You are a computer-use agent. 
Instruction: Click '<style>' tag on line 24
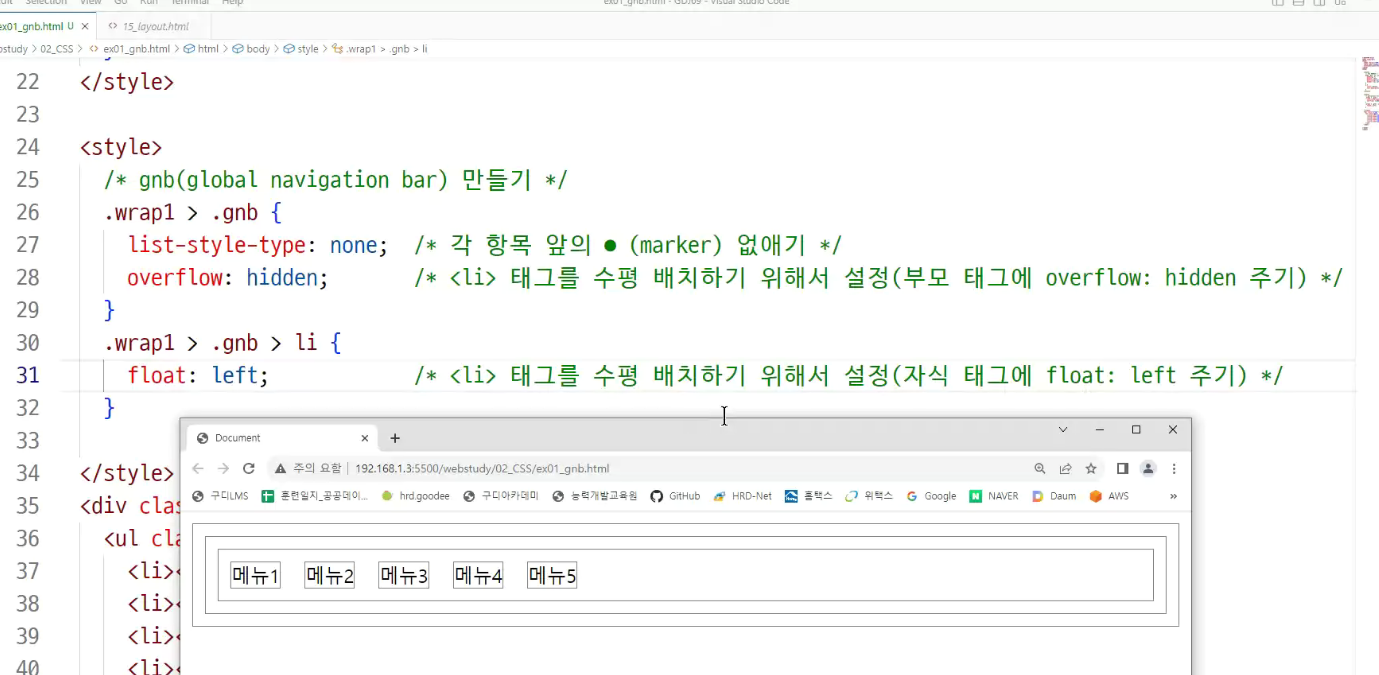point(121,147)
